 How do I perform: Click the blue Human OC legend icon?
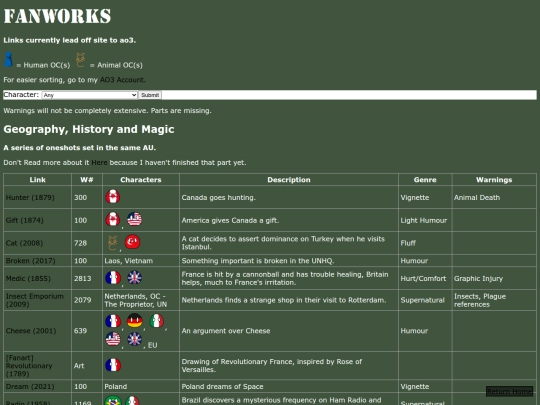(8, 60)
